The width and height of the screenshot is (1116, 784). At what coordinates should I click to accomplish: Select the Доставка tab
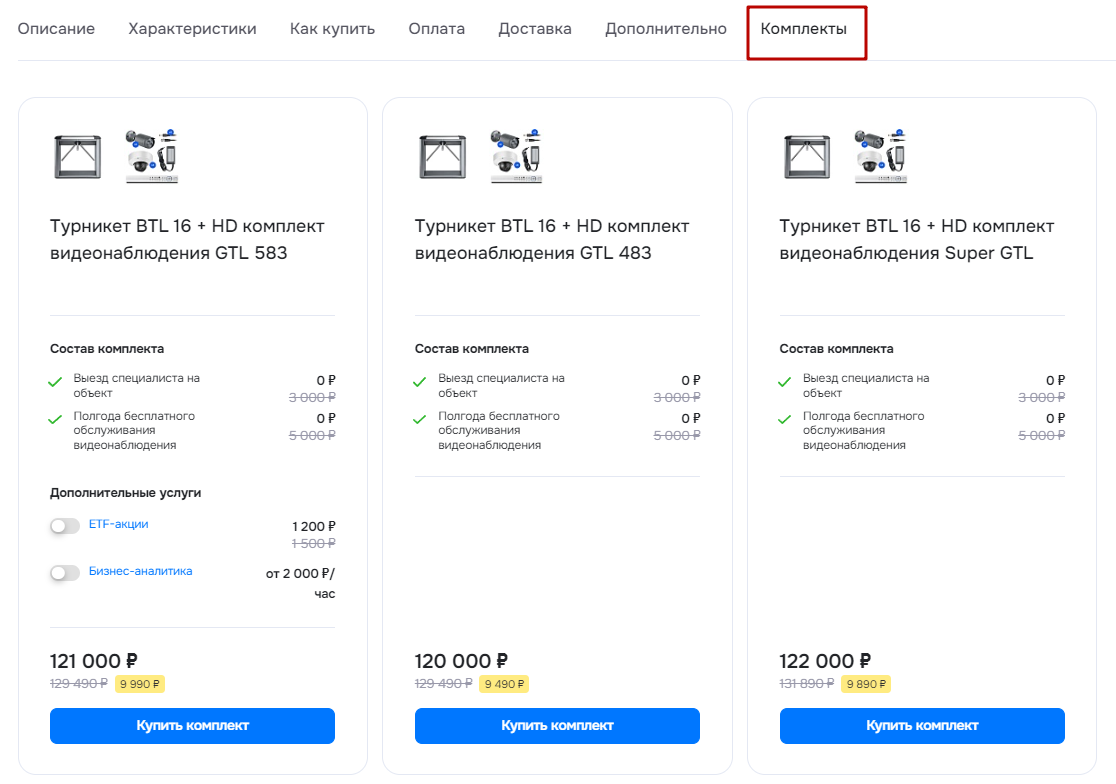coord(535,29)
